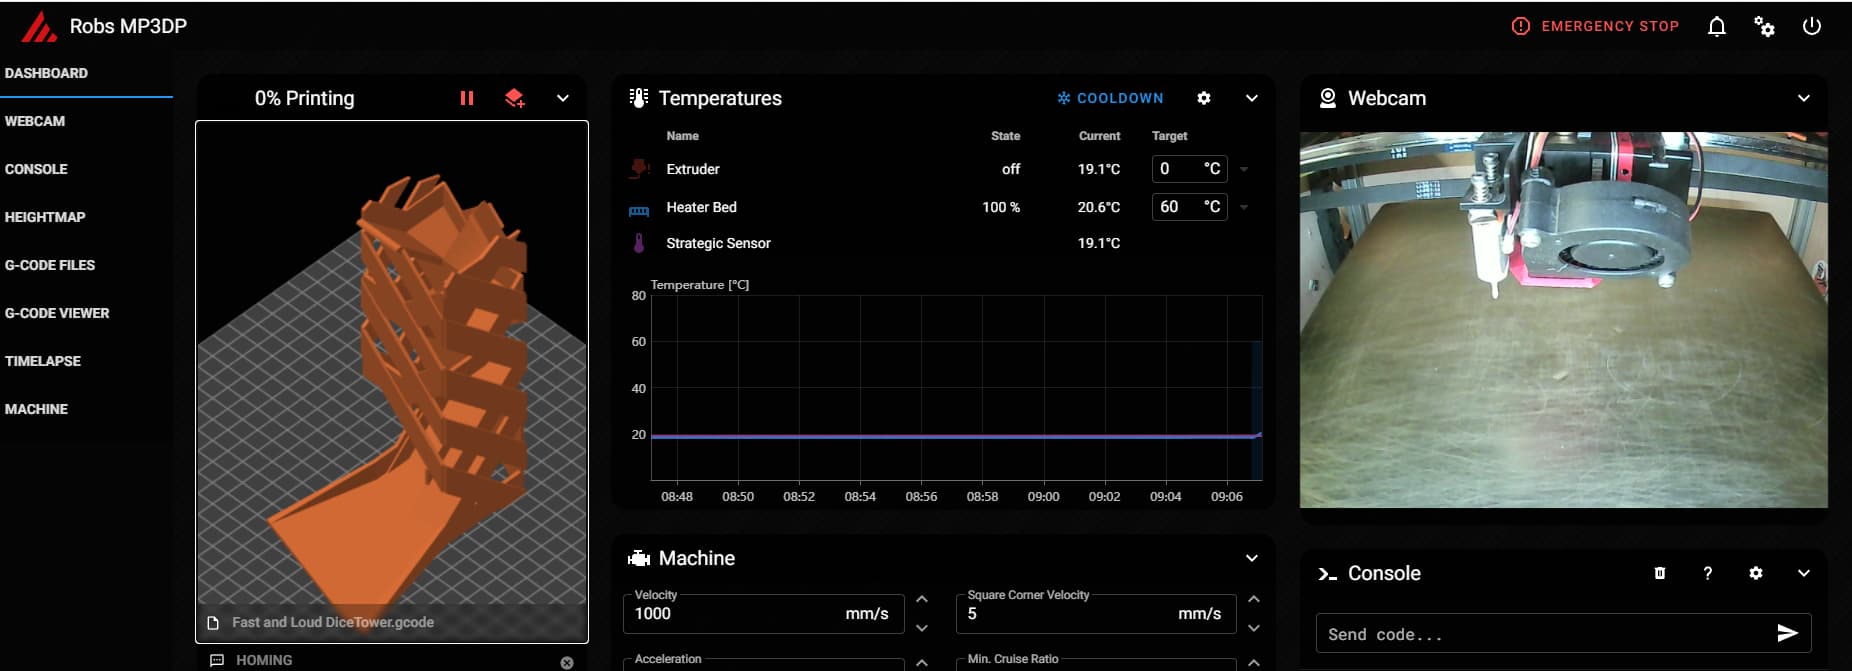
Task: Clear the console with trash icon
Action: pyautogui.click(x=1660, y=573)
